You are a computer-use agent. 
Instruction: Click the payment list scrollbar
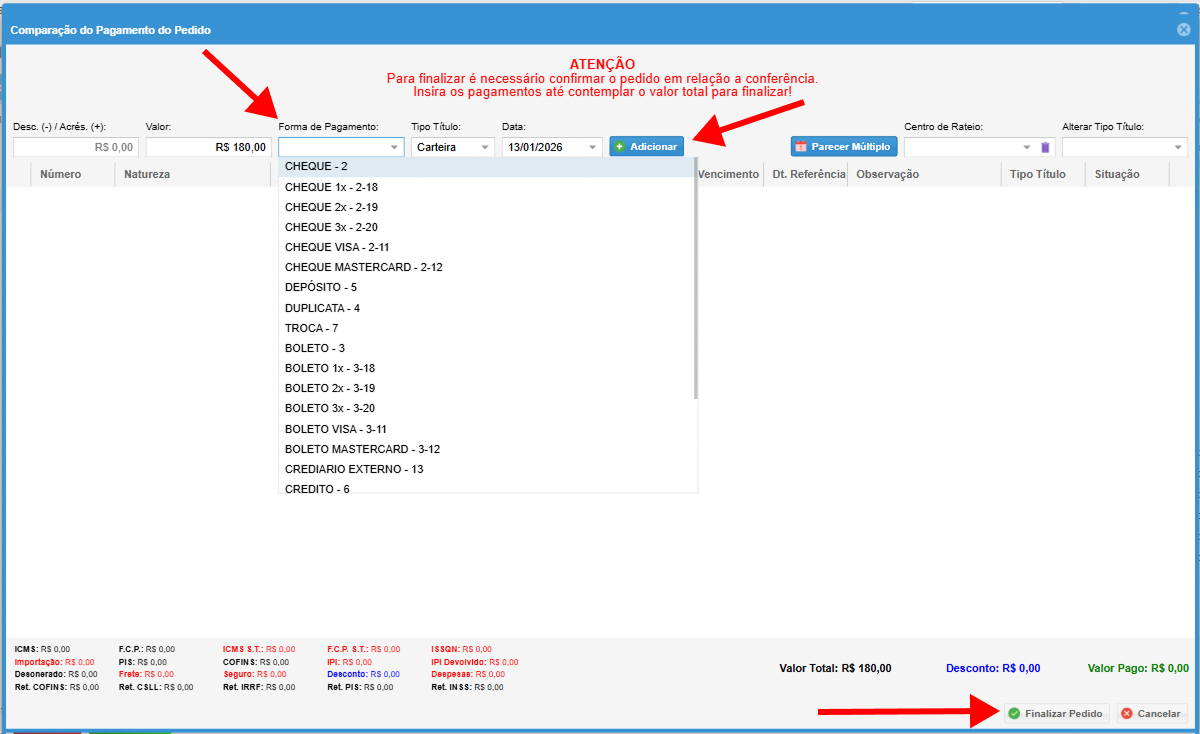(x=695, y=280)
